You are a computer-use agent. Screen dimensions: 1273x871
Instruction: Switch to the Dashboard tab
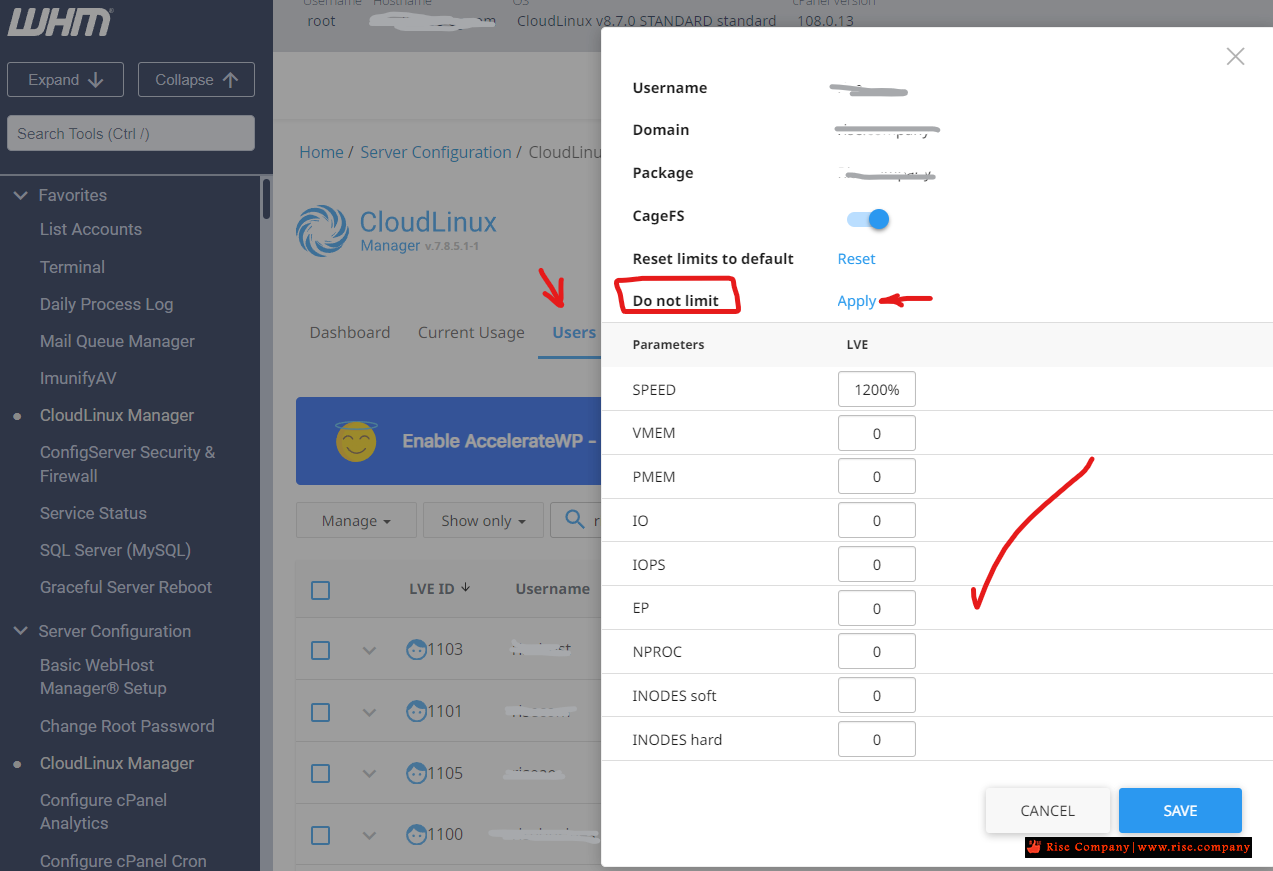coord(350,332)
